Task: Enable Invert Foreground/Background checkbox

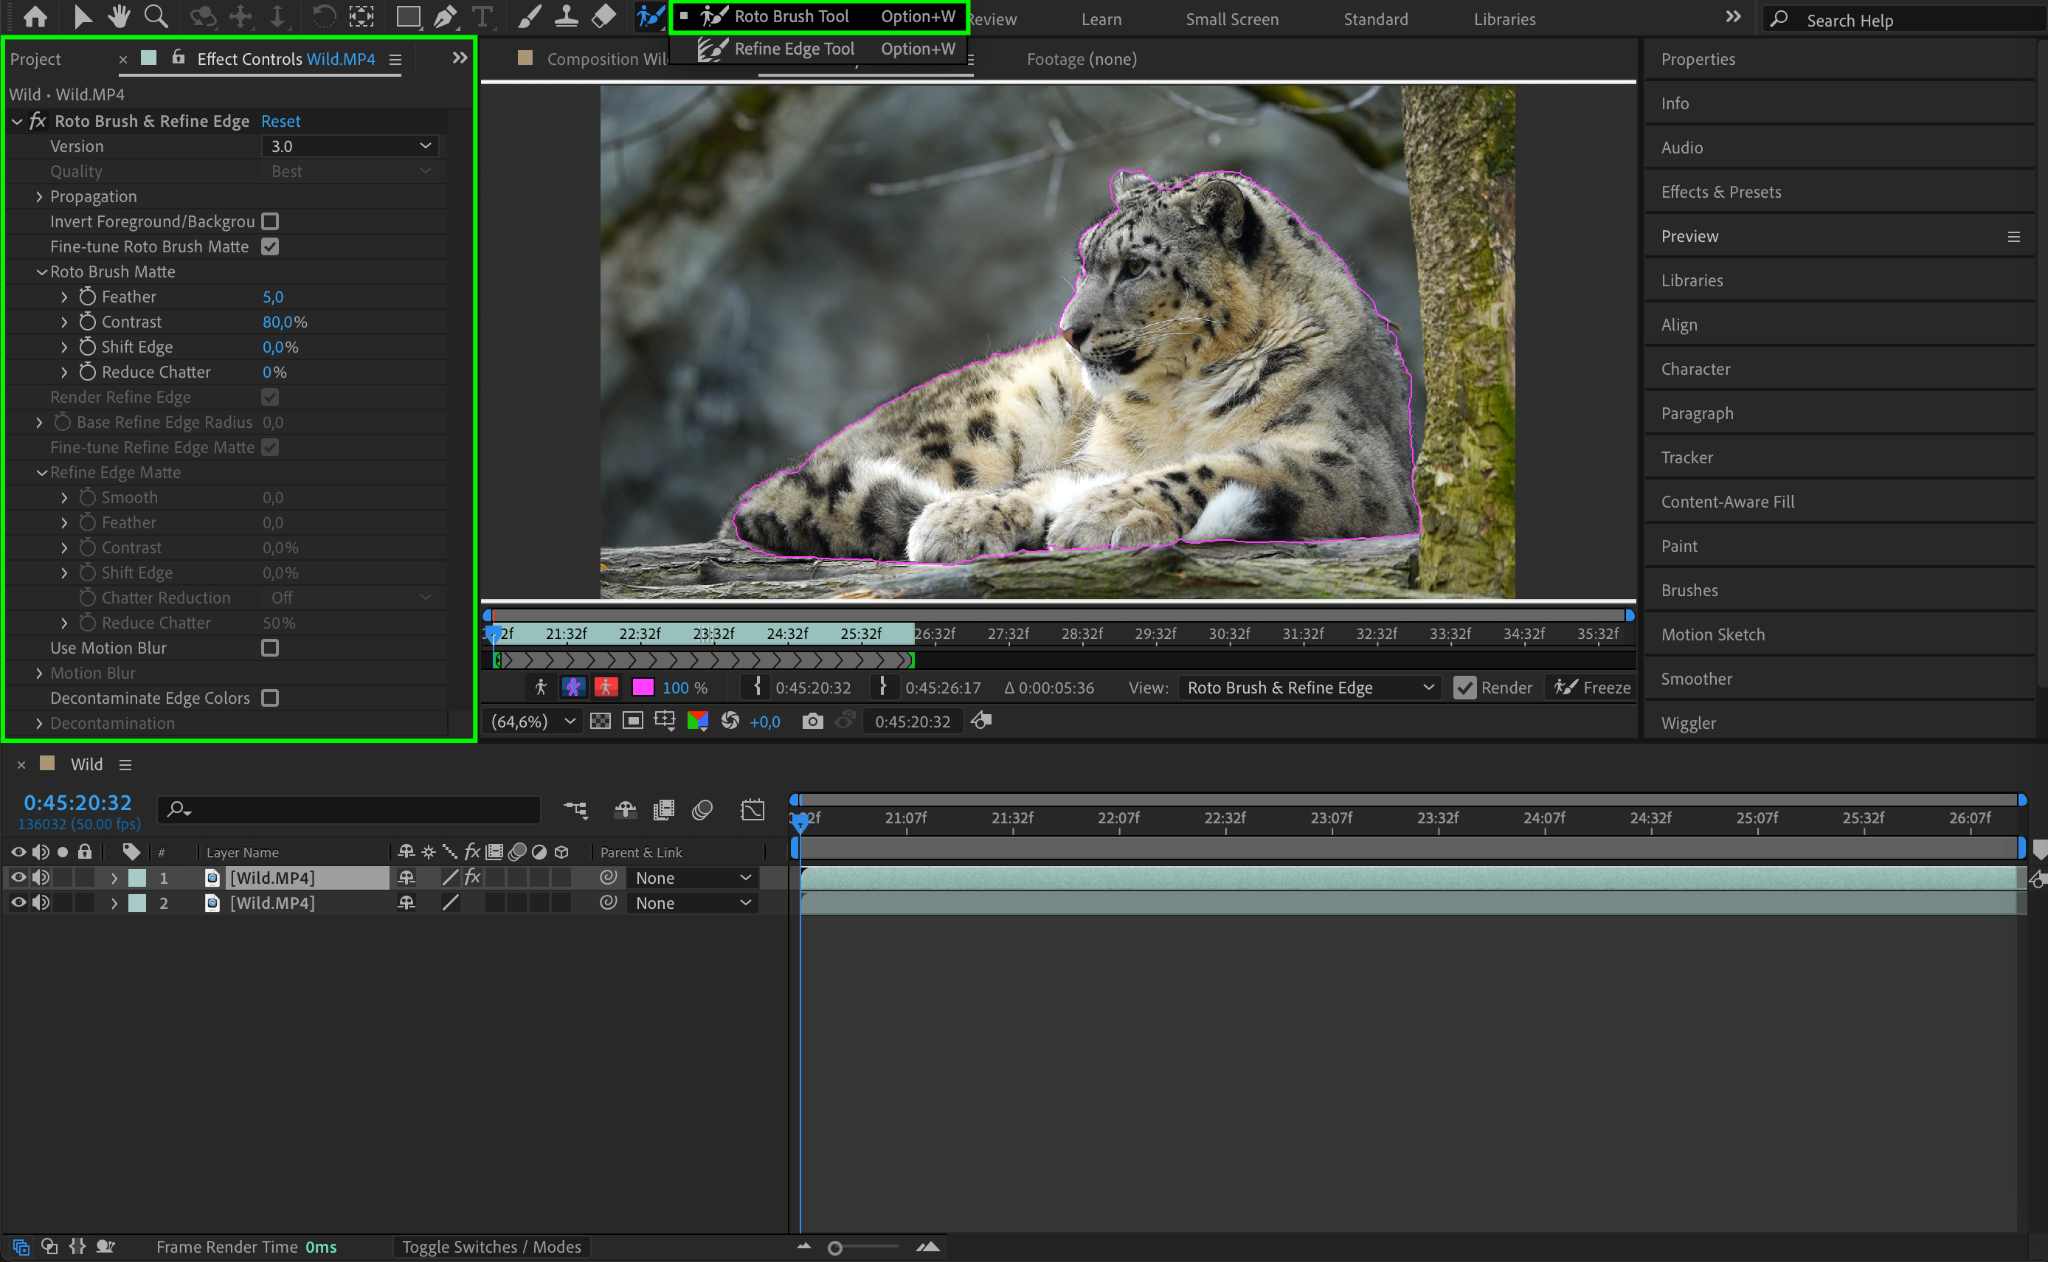Action: [270, 221]
